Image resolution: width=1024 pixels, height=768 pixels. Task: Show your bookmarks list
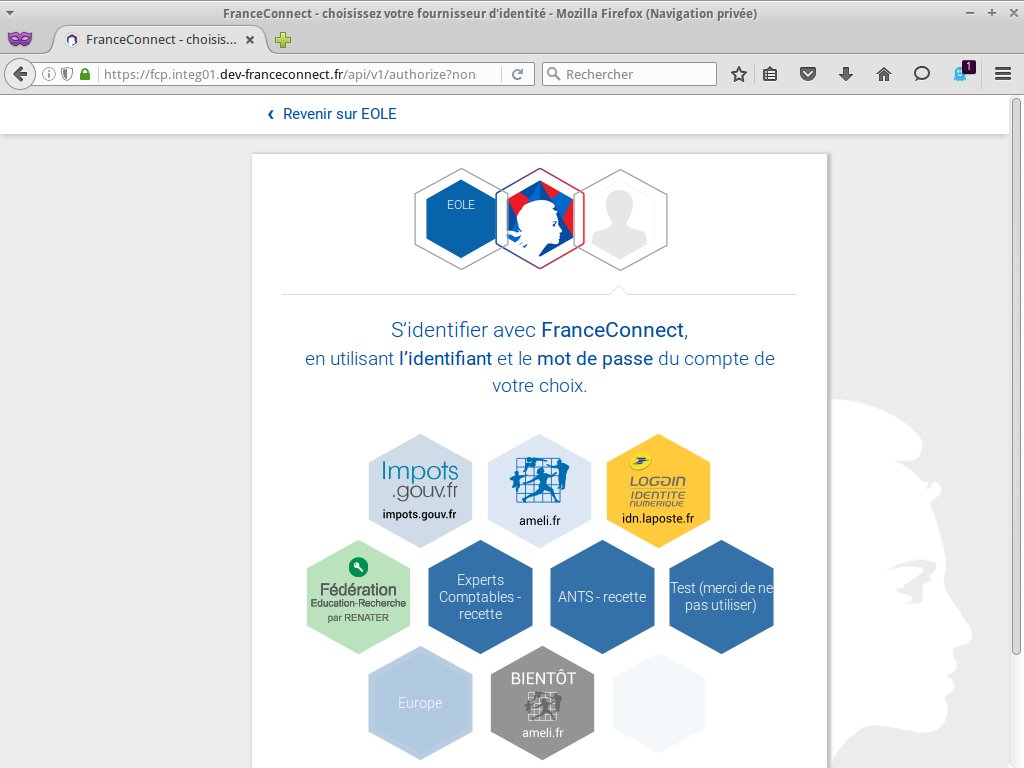771,74
